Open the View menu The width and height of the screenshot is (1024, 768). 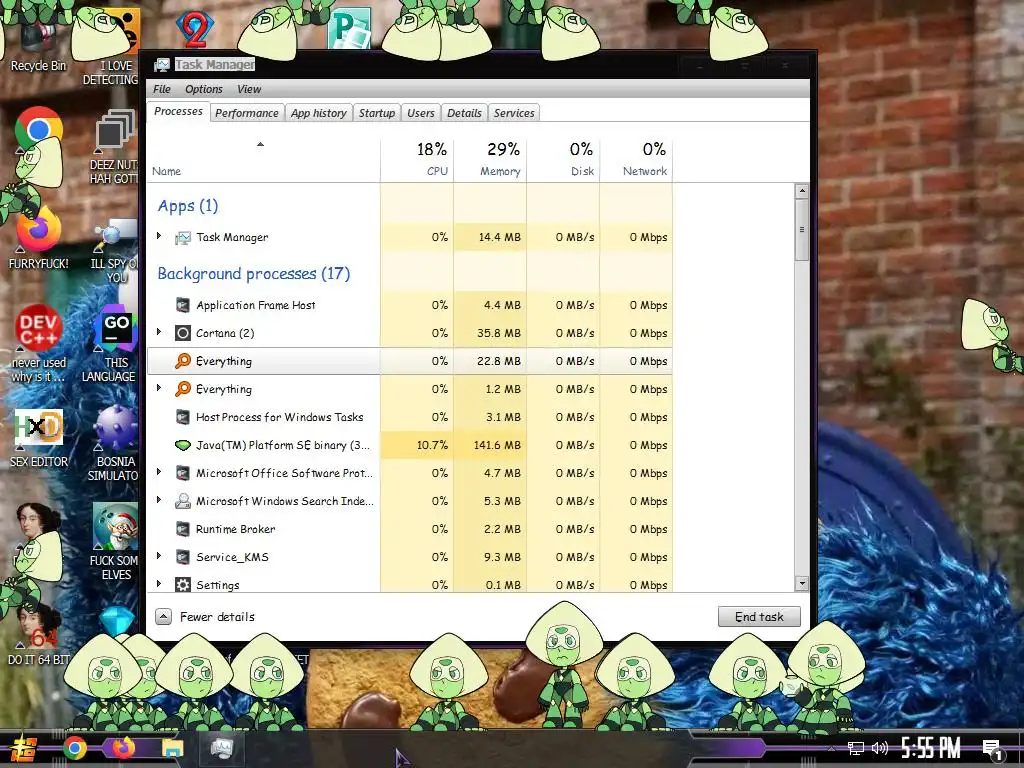(249, 89)
